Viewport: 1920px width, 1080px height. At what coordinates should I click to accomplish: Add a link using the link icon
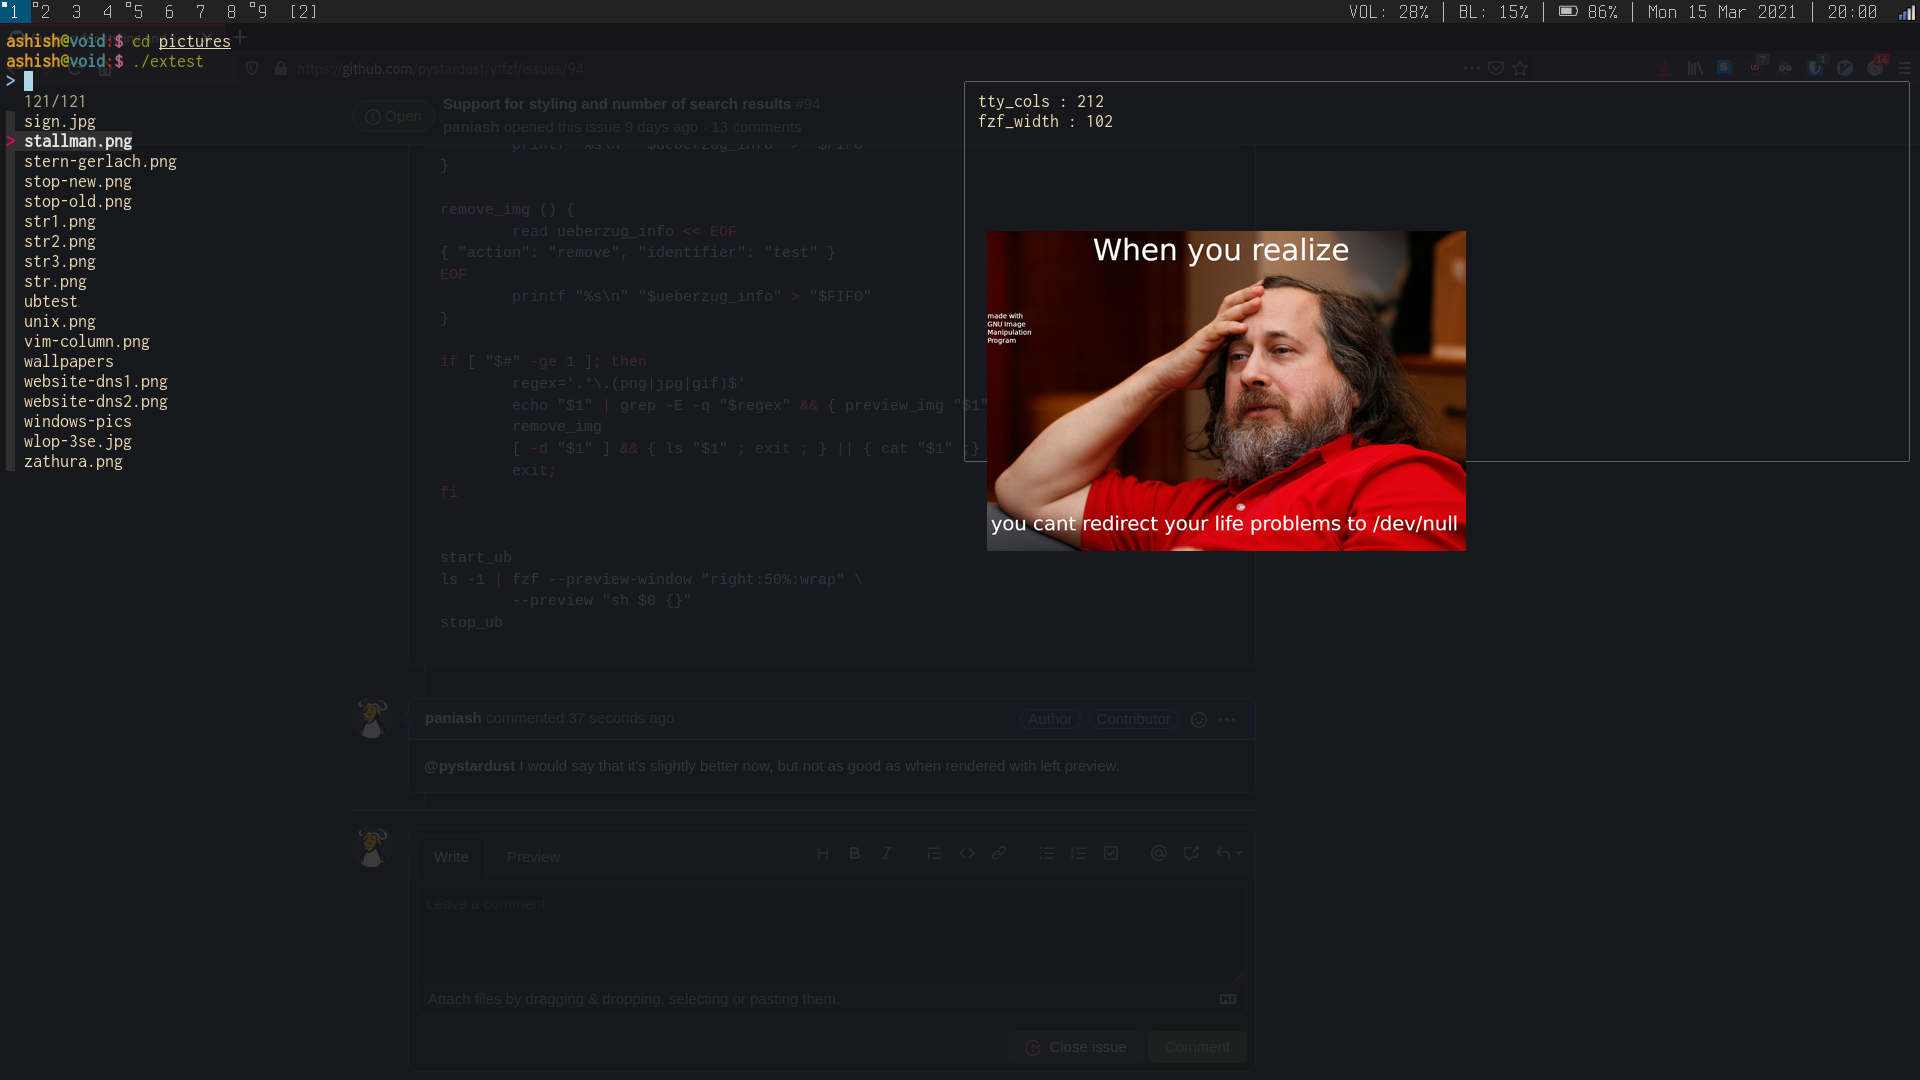point(999,853)
